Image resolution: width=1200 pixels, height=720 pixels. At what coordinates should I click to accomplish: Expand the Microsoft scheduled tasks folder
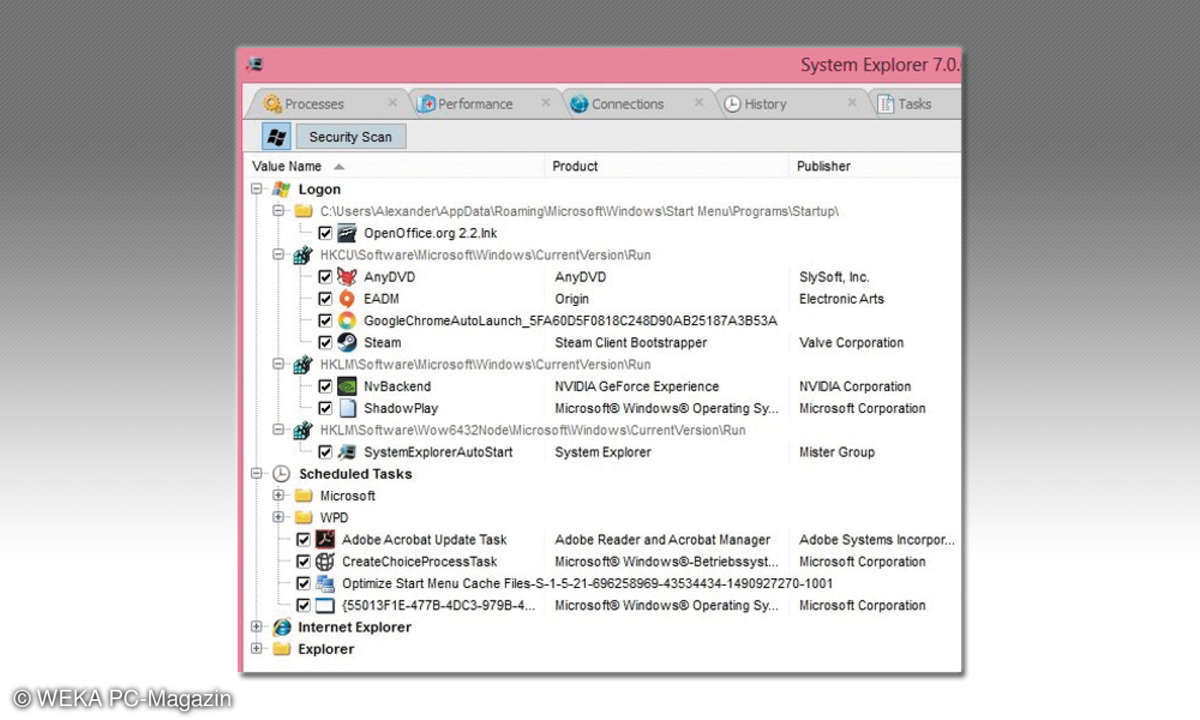click(279, 496)
